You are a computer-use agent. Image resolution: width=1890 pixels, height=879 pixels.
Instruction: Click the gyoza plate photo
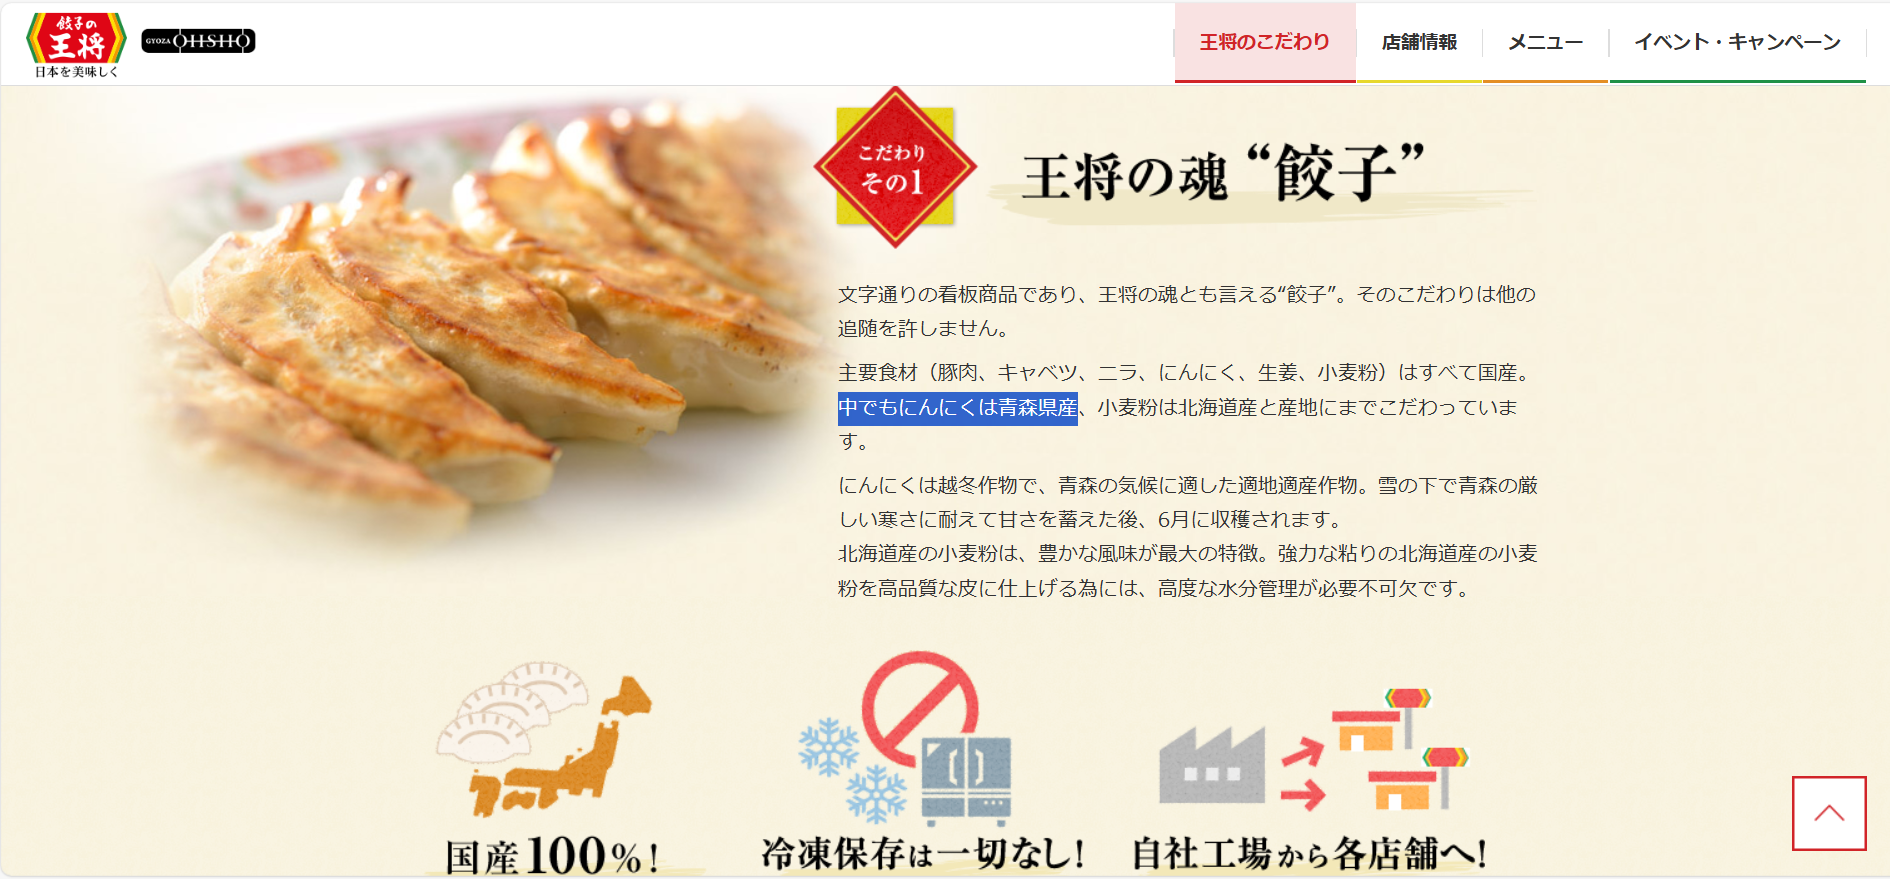coord(480,320)
